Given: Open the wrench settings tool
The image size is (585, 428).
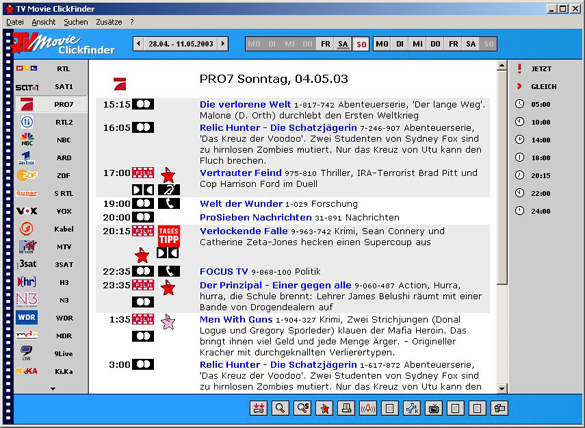Looking at the screenshot, I should pos(412,408).
